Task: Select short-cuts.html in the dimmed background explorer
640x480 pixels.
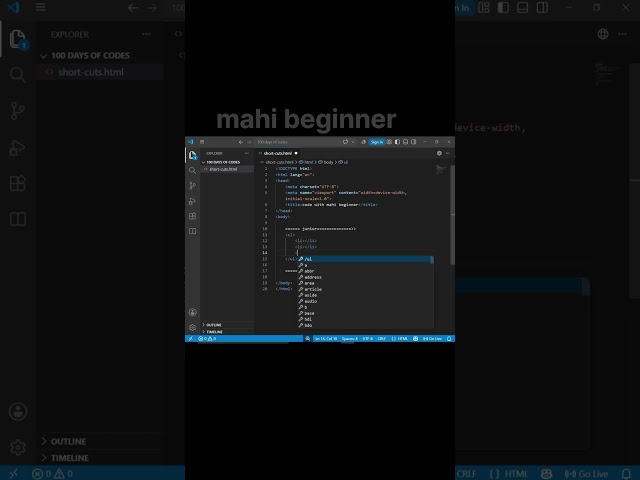Action: click(101, 72)
